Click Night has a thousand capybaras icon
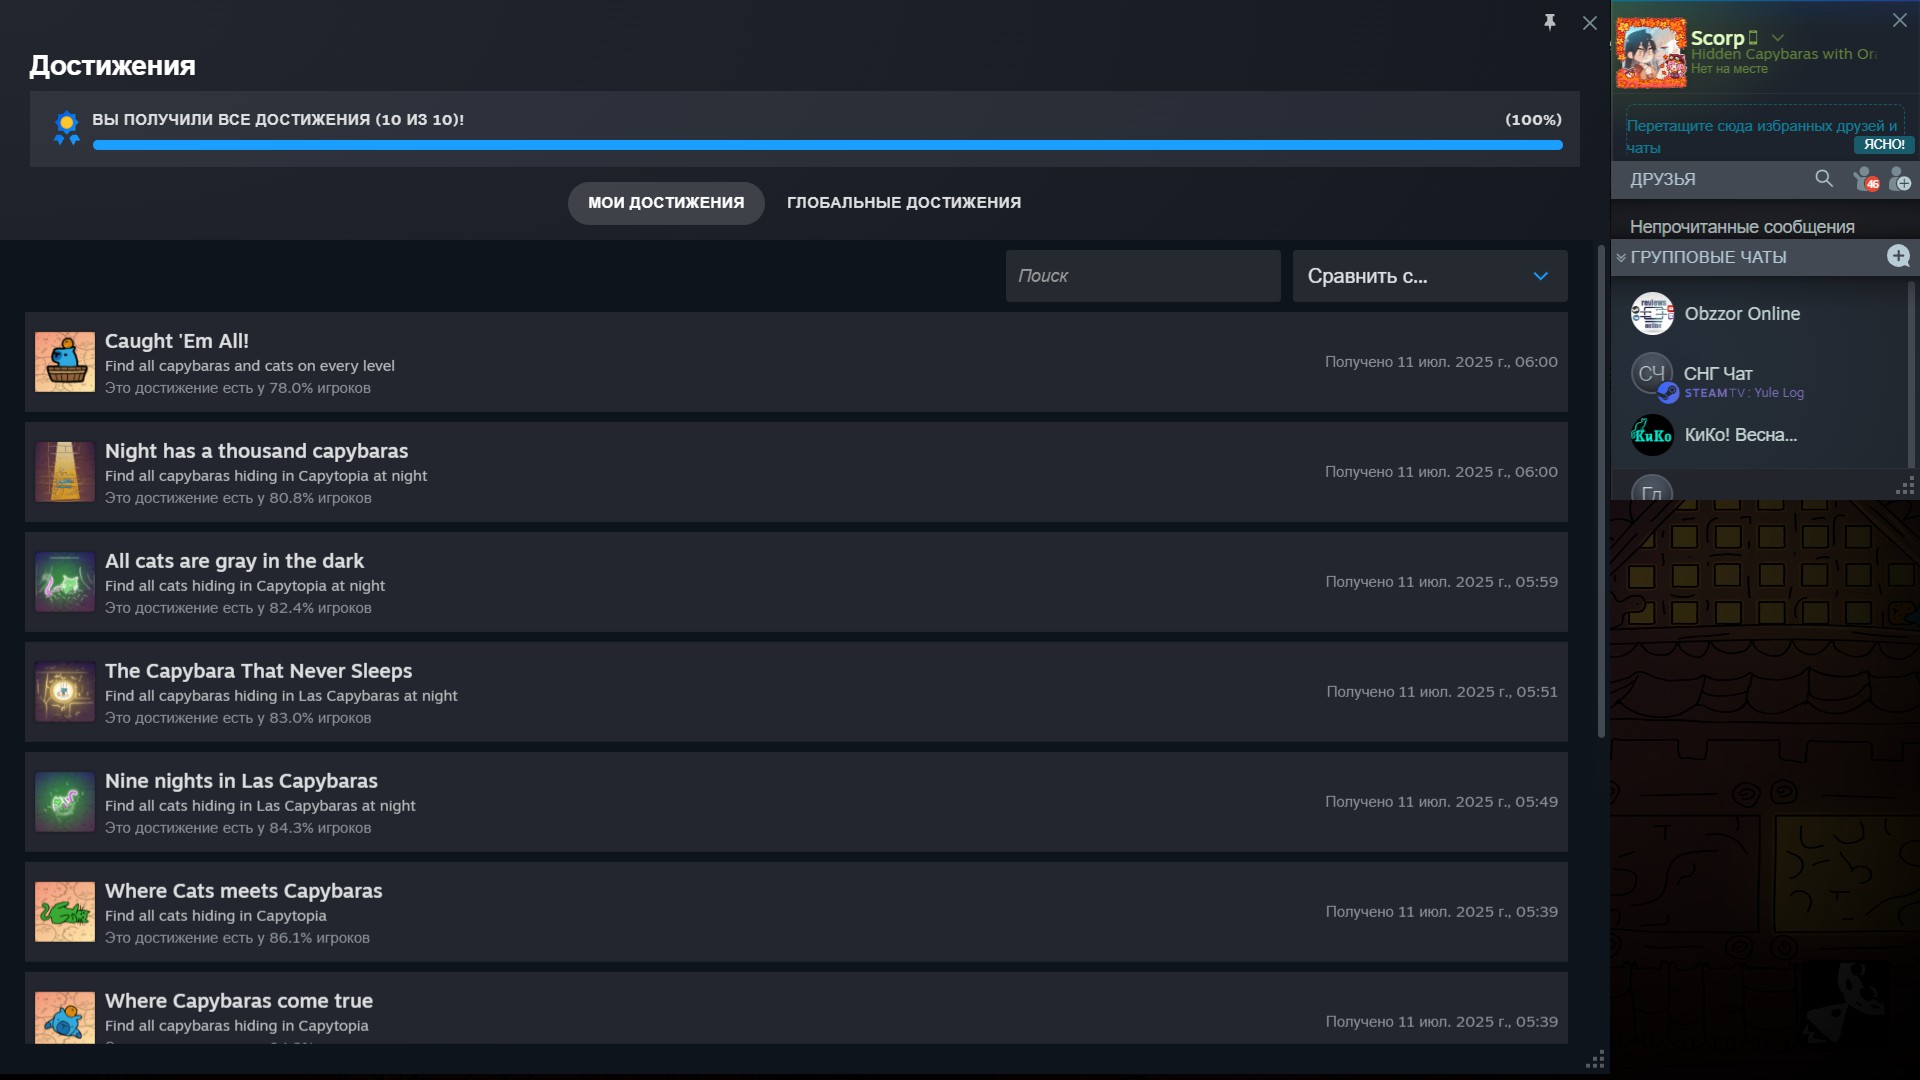The height and width of the screenshot is (1080, 1920). (65, 472)
